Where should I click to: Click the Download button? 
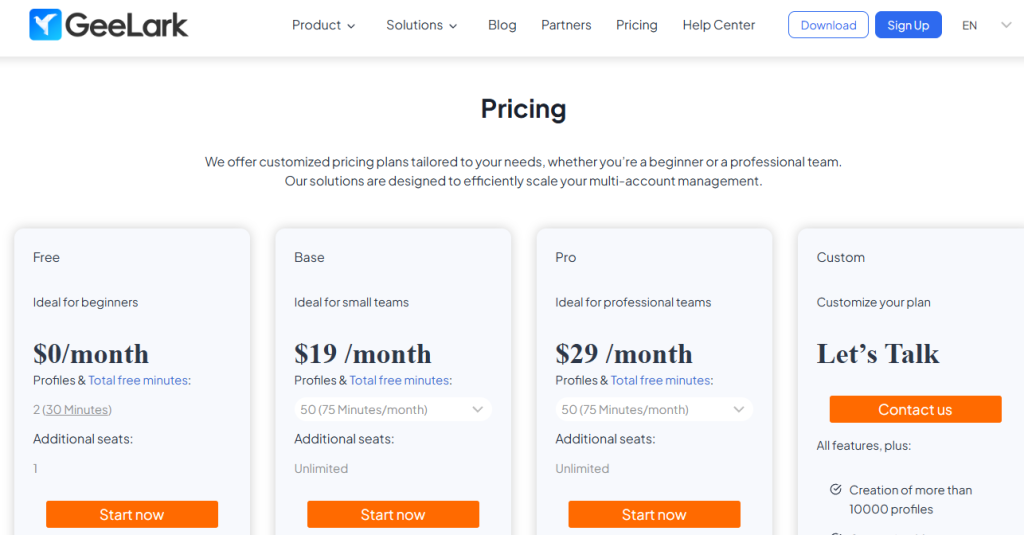click(x=828, y=25)
